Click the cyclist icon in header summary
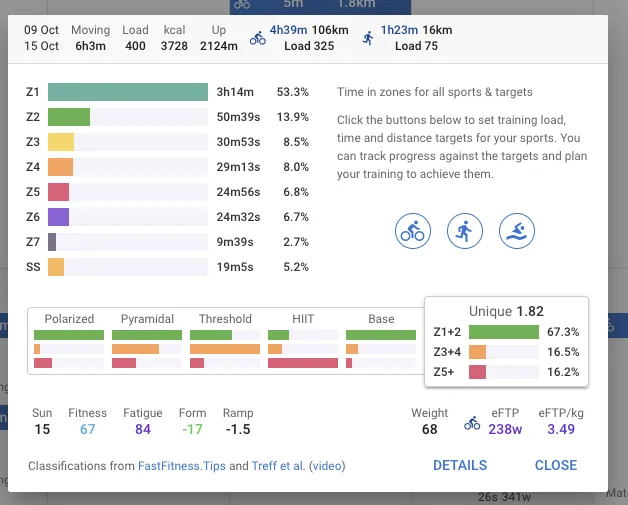 click(258, 38)
